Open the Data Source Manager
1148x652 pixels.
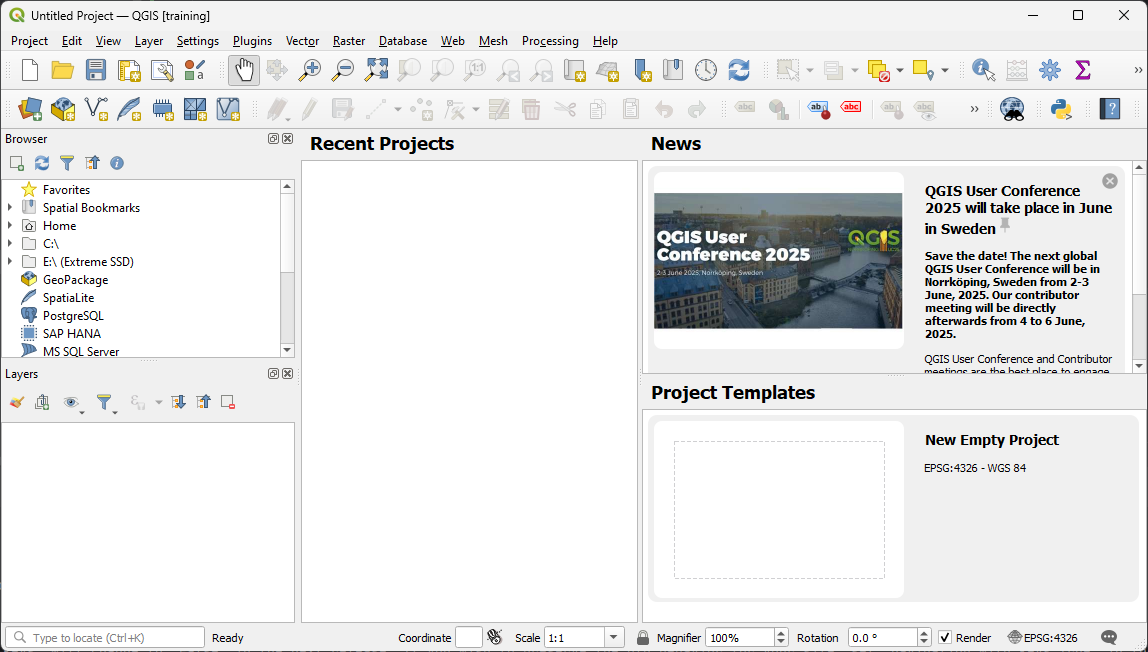[x=30, y=109]
